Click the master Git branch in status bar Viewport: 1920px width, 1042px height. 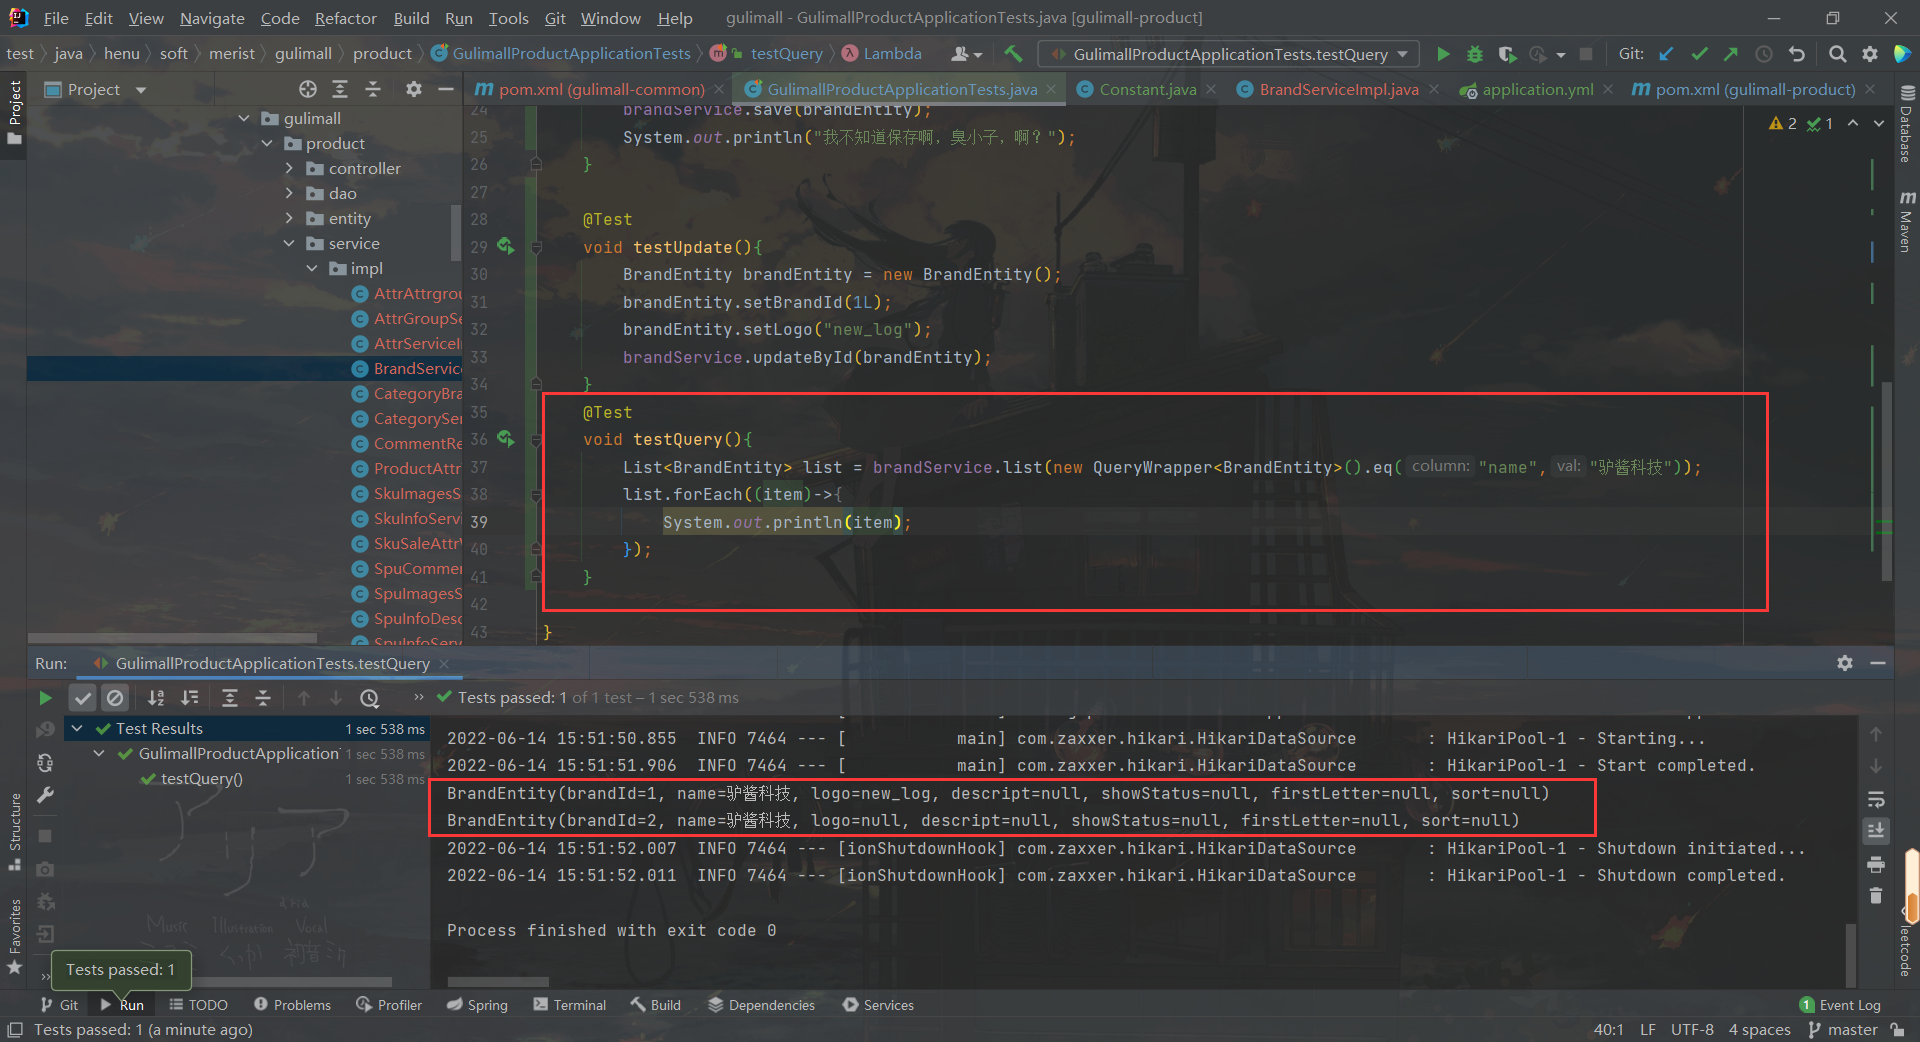click(x=1843, y=1030)
